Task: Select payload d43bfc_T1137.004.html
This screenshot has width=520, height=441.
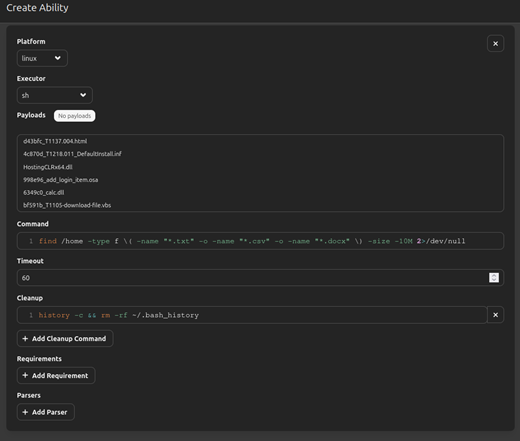Action: pos(55,141)
